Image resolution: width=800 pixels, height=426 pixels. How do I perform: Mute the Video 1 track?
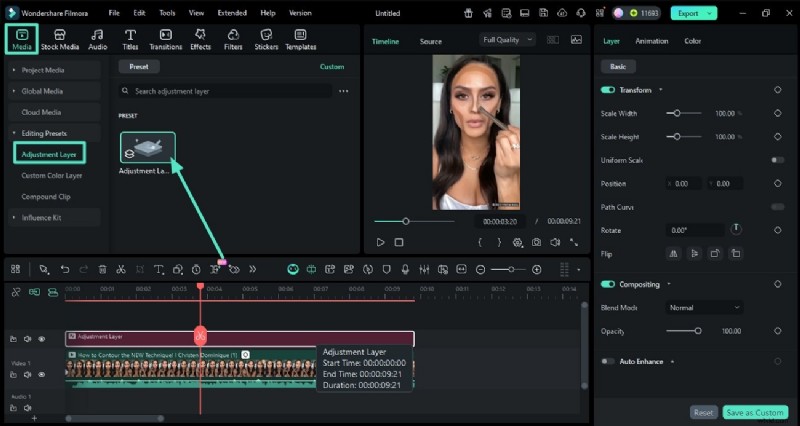pos(28,374)
